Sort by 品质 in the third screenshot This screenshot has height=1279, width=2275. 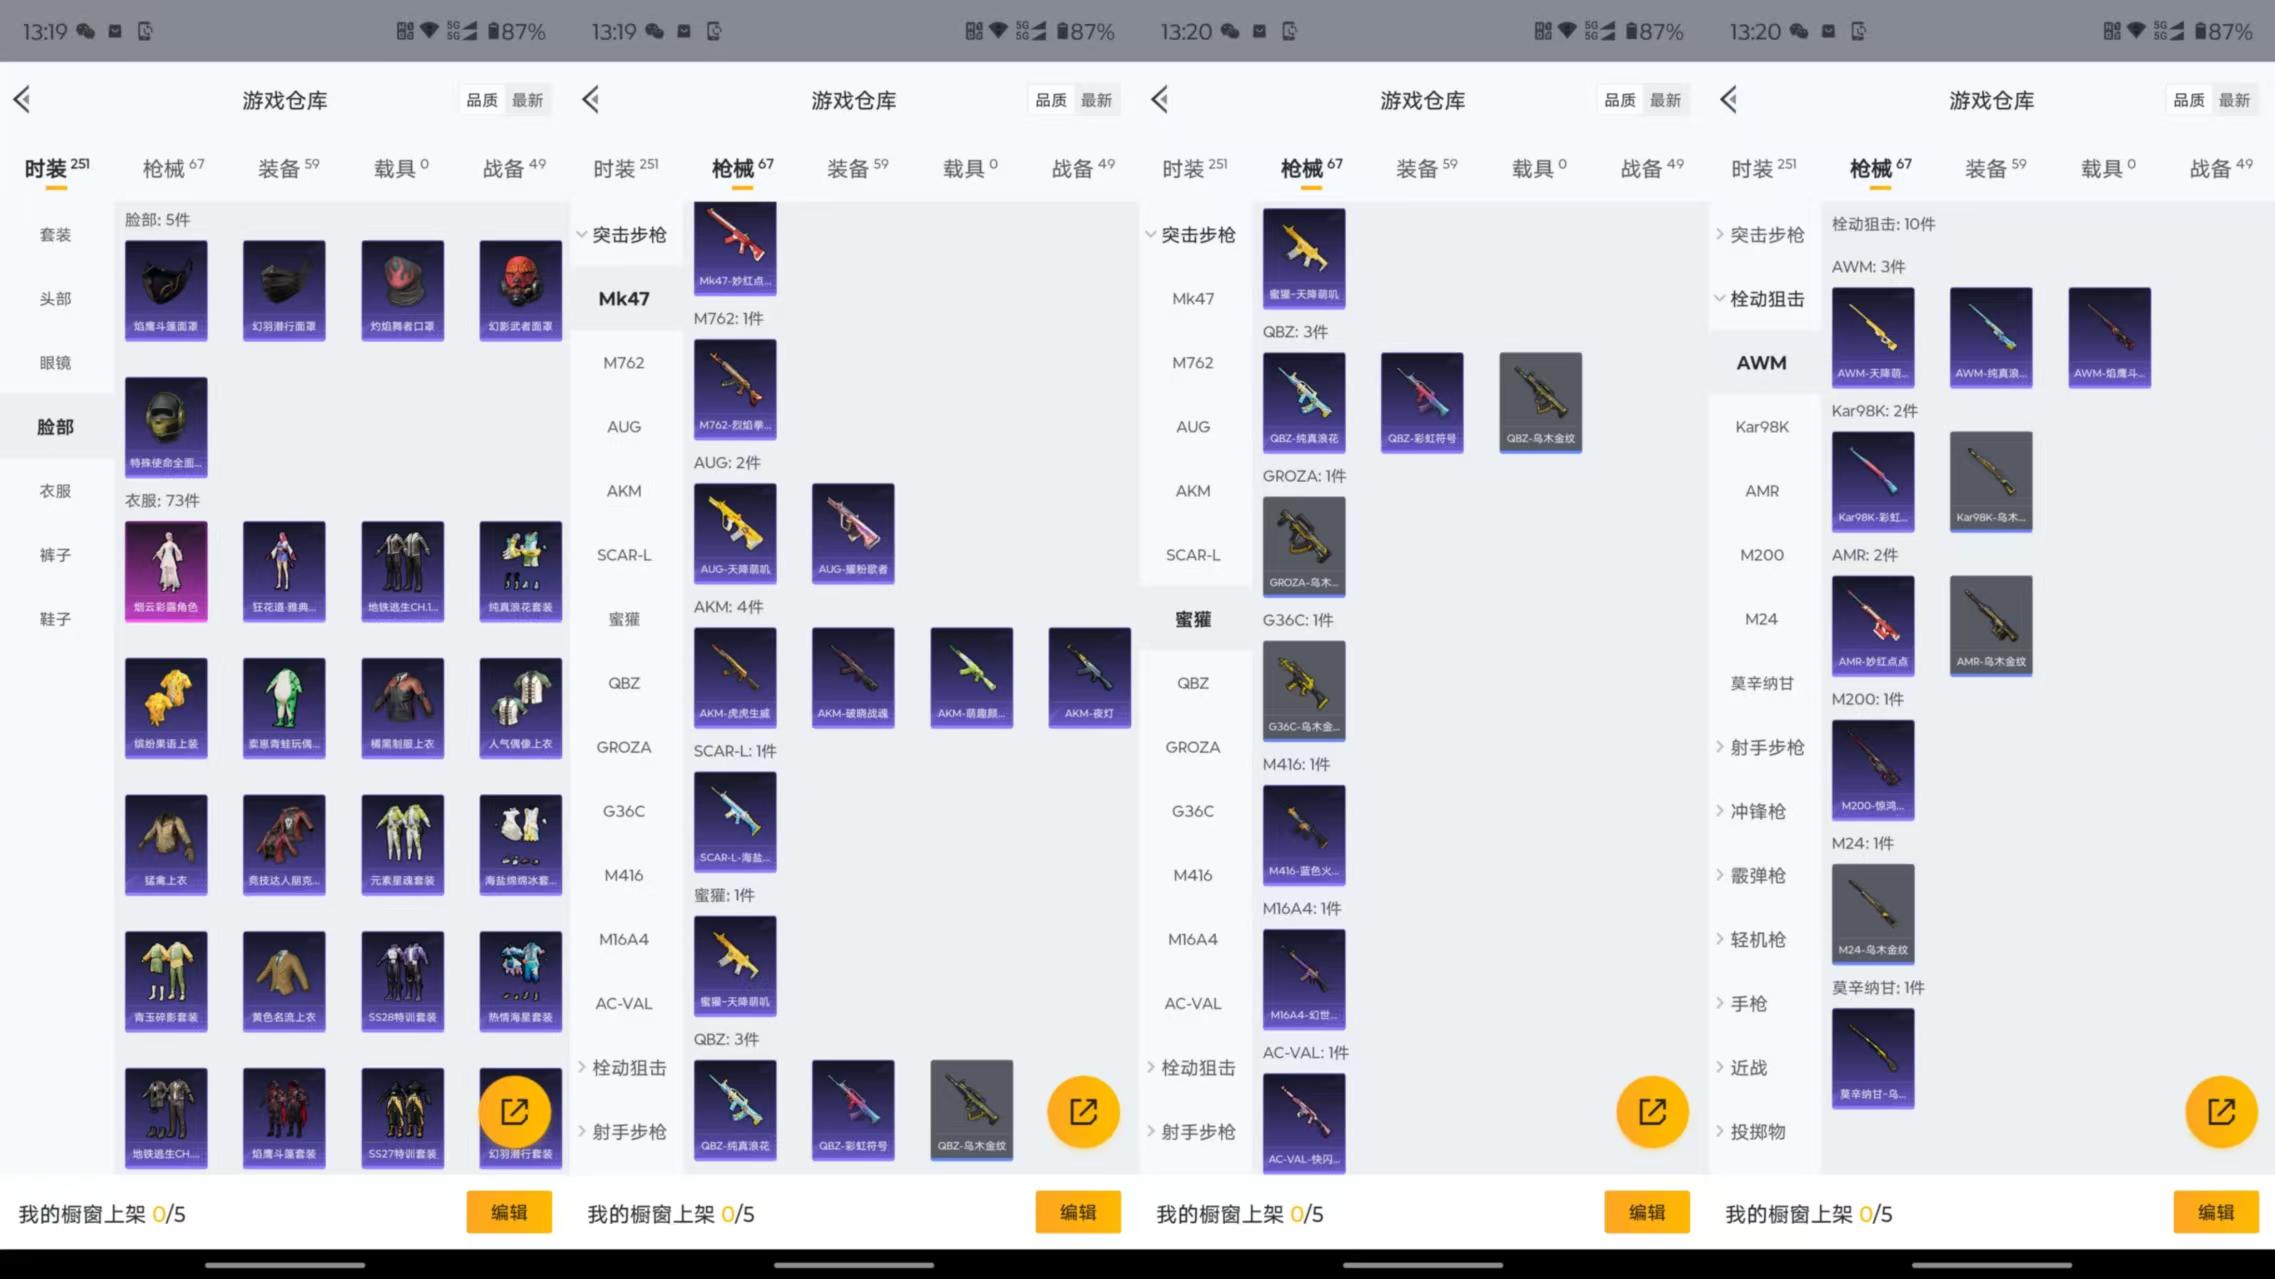(1620, 100)
